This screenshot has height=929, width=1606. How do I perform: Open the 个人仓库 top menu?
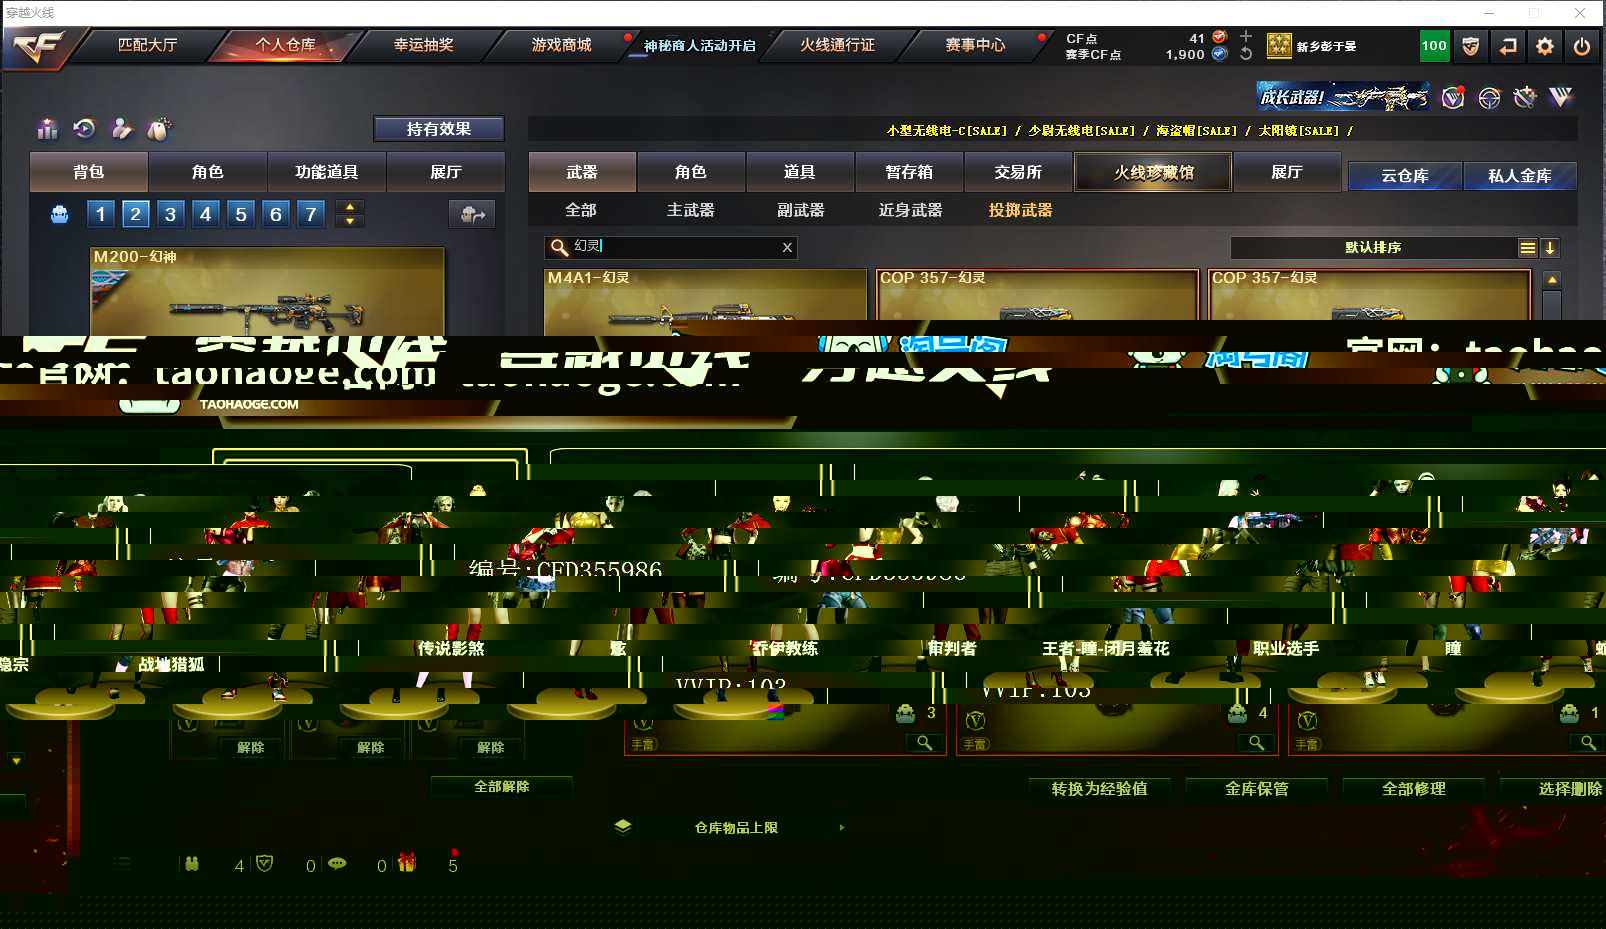[x=286, y=45]
